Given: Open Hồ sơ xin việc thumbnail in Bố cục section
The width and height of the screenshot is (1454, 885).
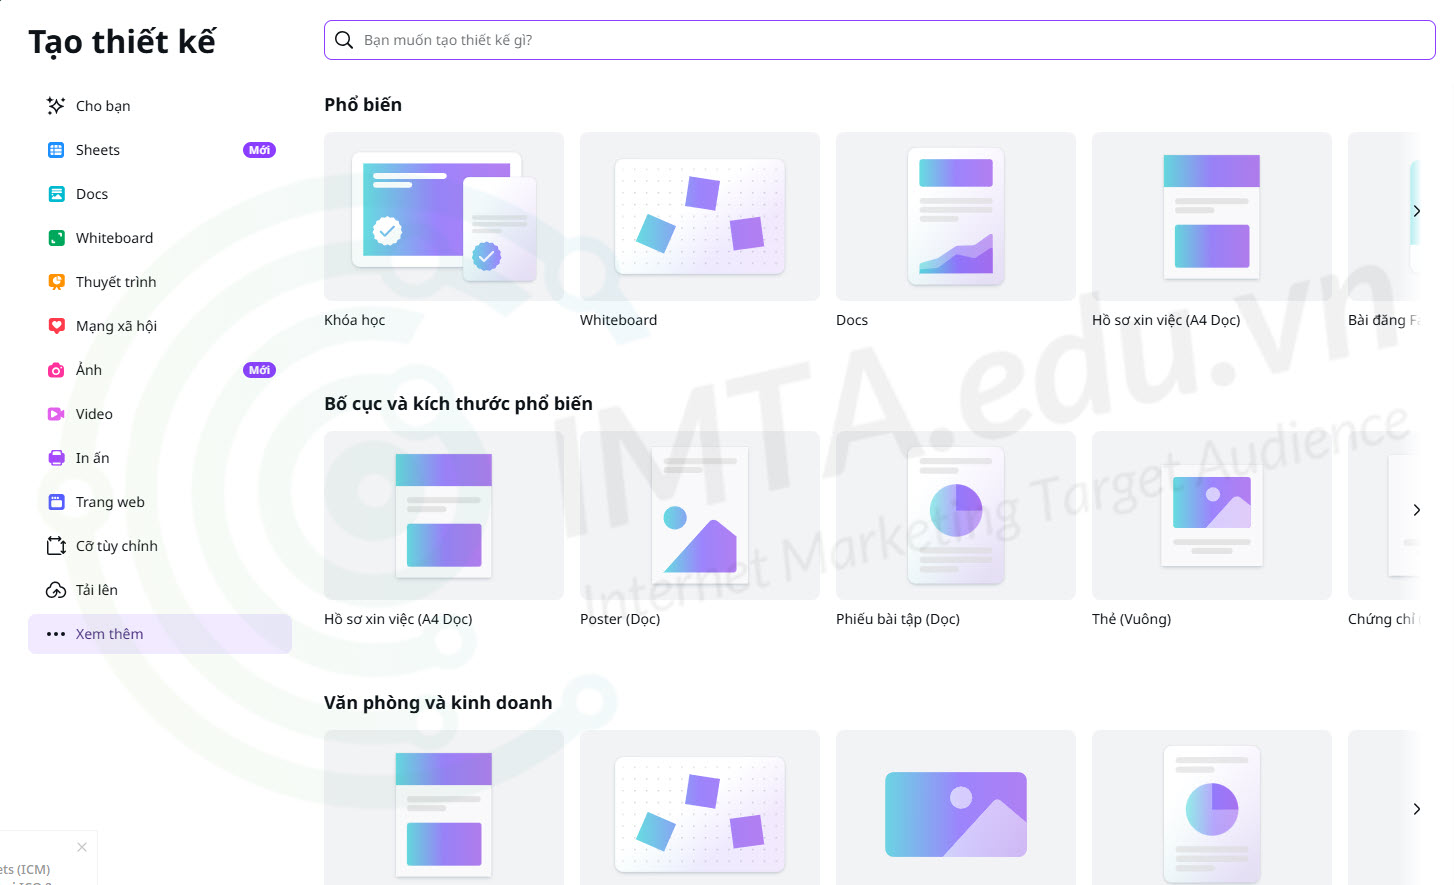Looking at the screenshot, I should coord(444,515).
